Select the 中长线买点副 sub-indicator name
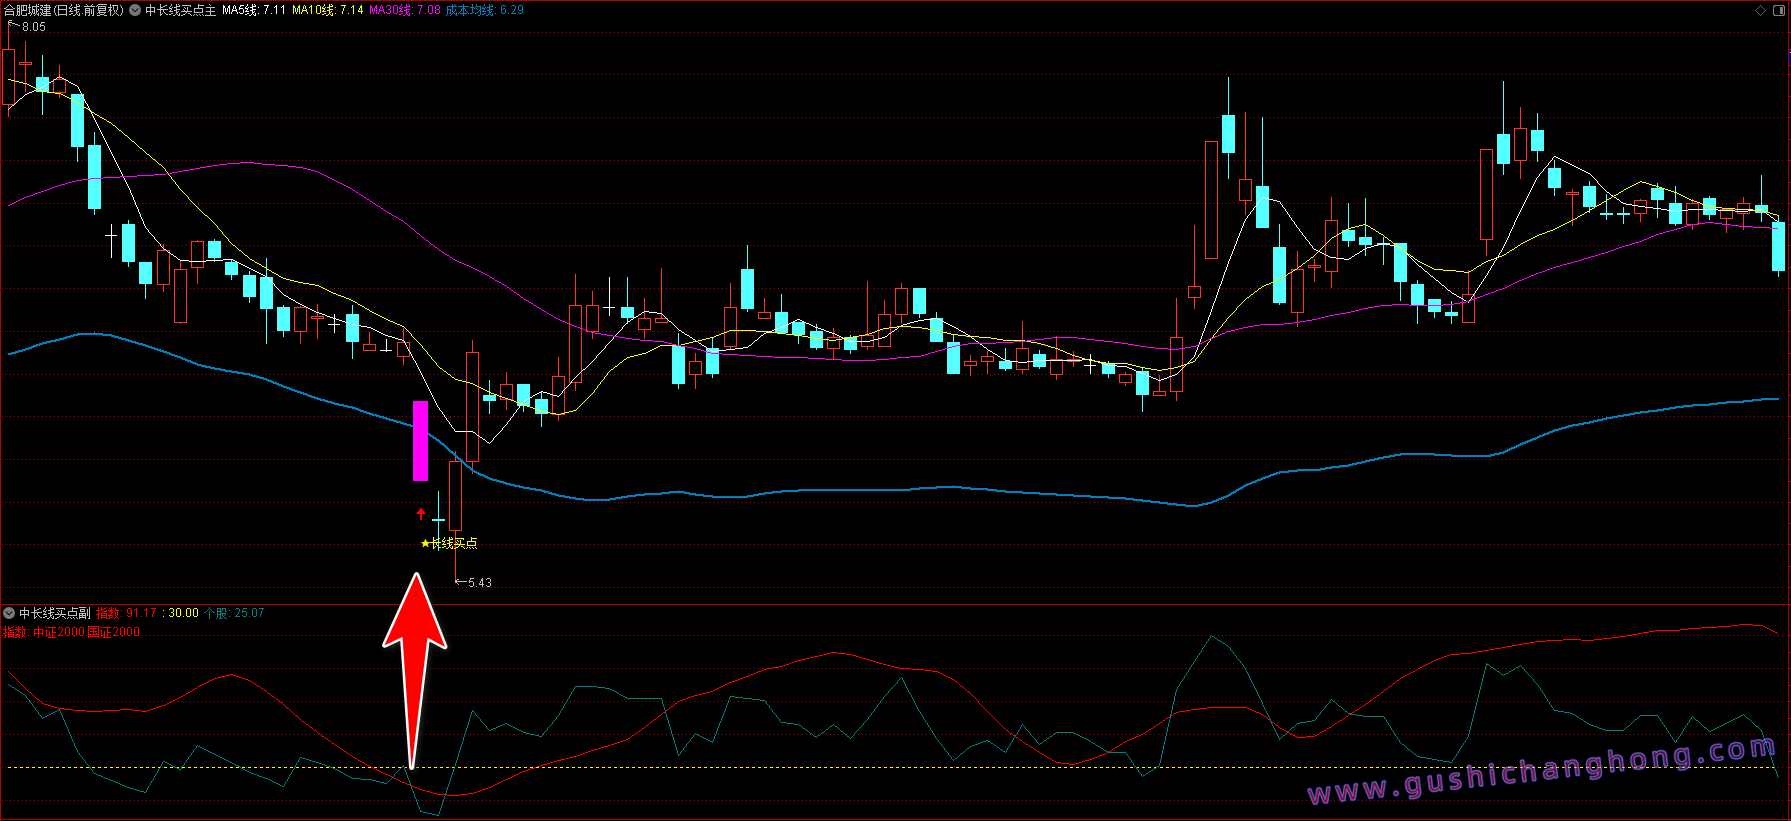The image size is (1791, 821). (55, 613)
